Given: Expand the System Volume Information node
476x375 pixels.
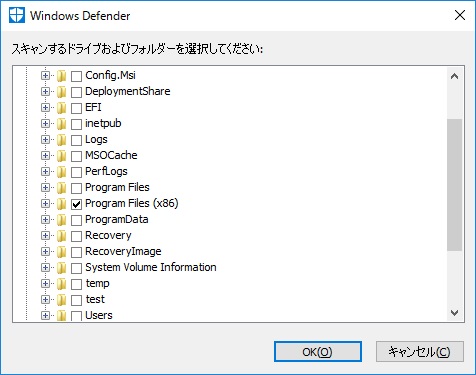Looking at the screenshot, I should (x=45, y=267).
